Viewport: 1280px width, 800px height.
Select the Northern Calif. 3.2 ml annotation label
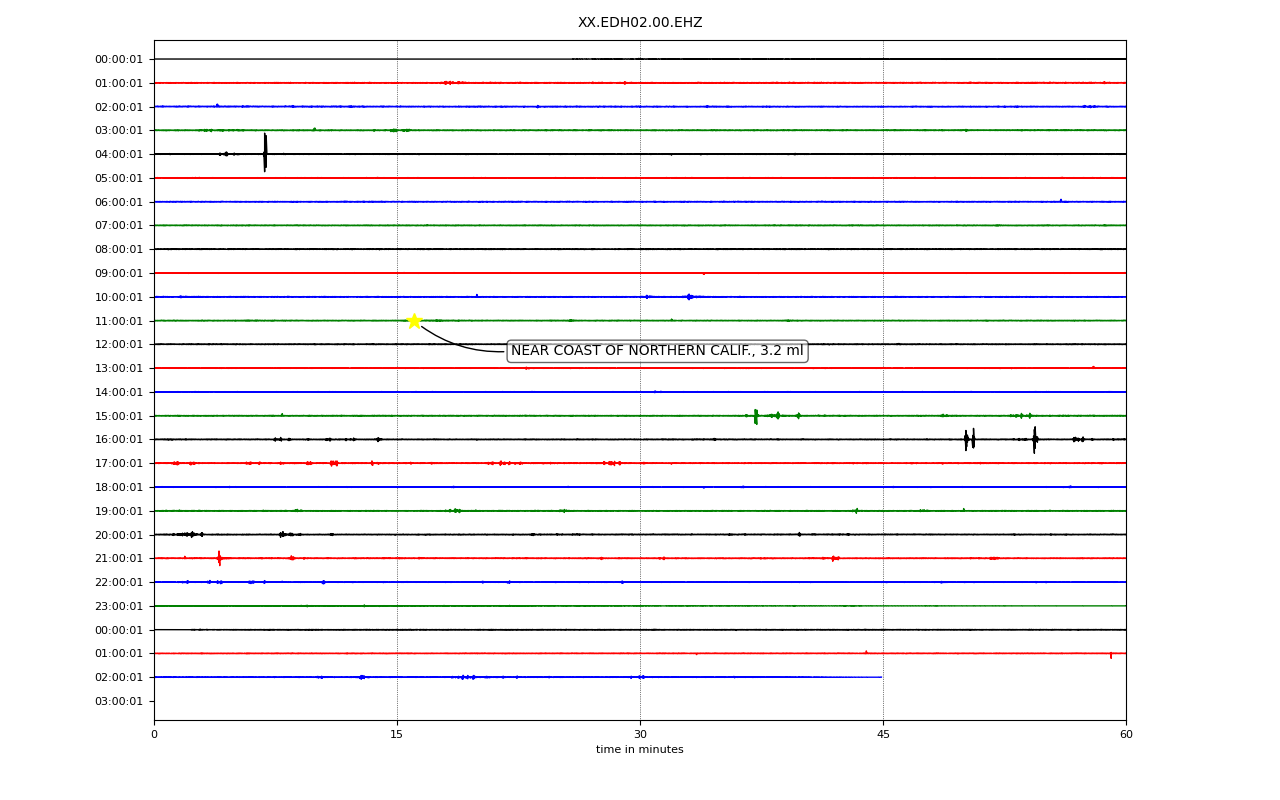click(x=657, y=351)
